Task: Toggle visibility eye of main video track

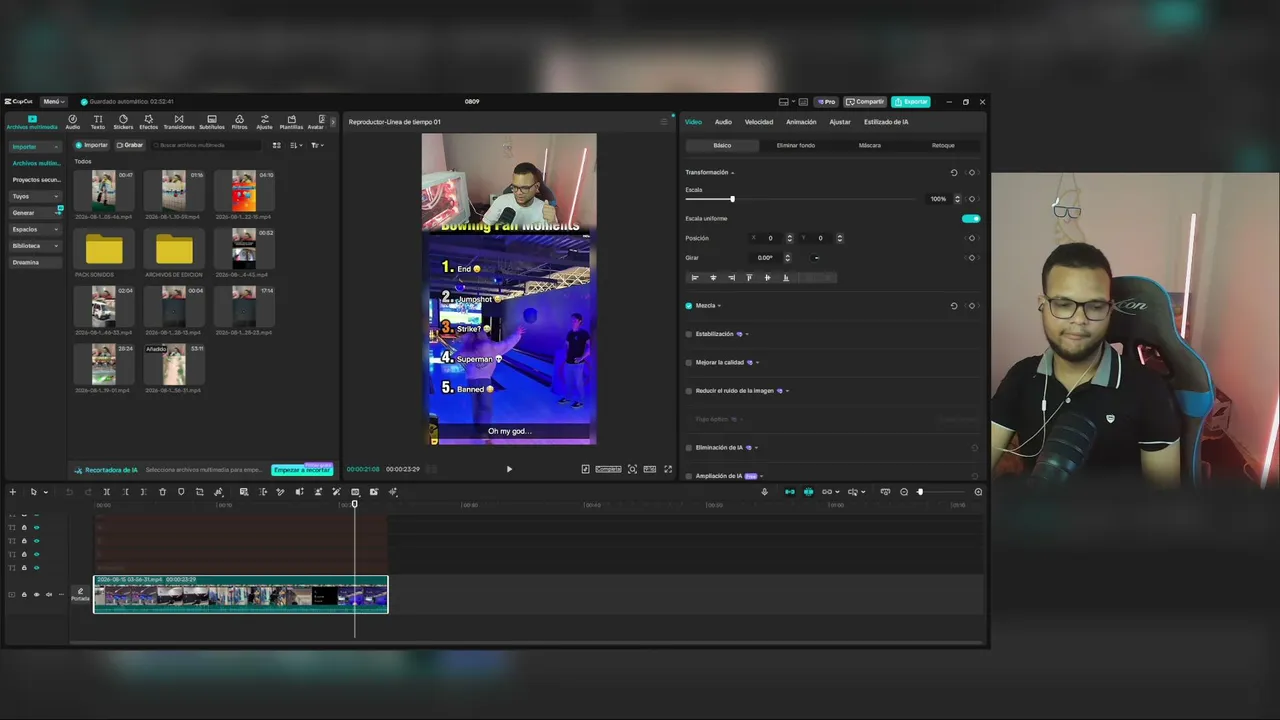Action: click(37, 595)
